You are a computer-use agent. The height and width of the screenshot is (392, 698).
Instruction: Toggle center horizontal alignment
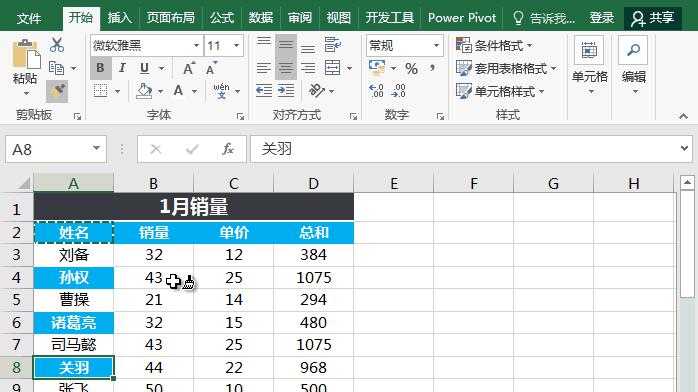[x=286, y=68]
